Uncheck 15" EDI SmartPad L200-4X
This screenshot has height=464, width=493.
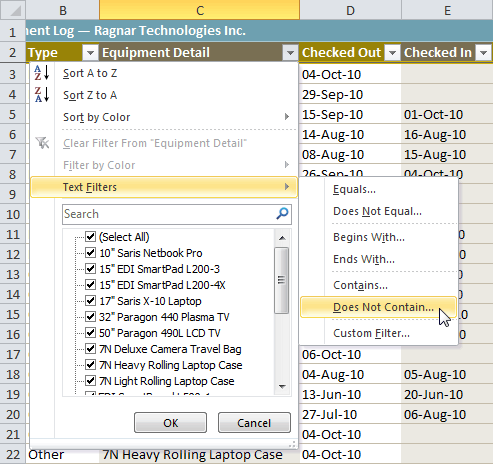[x=90, y=285]
